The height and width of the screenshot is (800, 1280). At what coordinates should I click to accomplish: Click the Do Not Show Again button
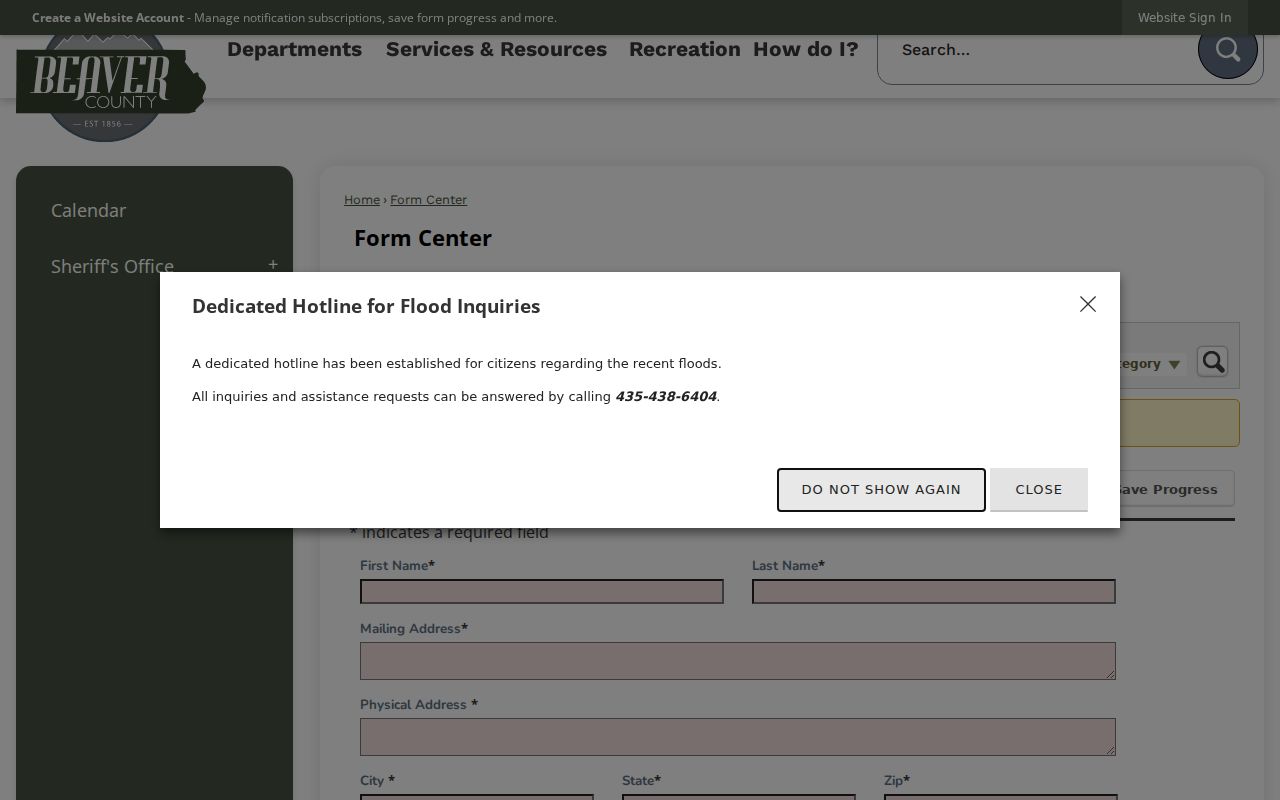point(881,490)
